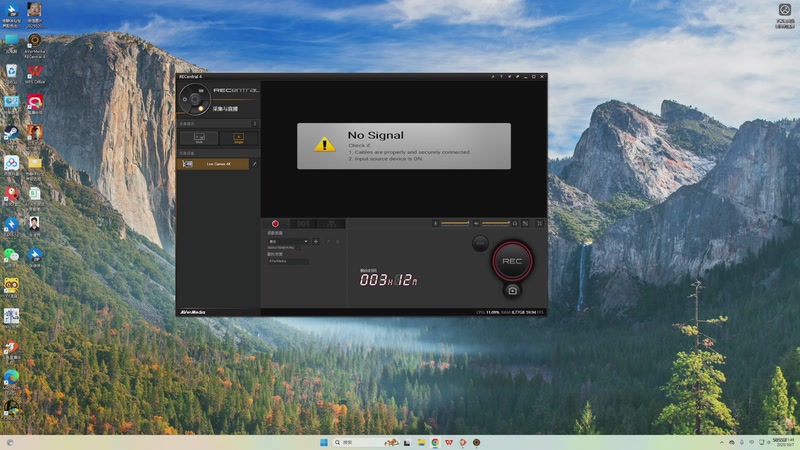The height and width of the screenshot is (450, 800).
Task: Switch to the streaming tab
Action: (x=303, y=223)
